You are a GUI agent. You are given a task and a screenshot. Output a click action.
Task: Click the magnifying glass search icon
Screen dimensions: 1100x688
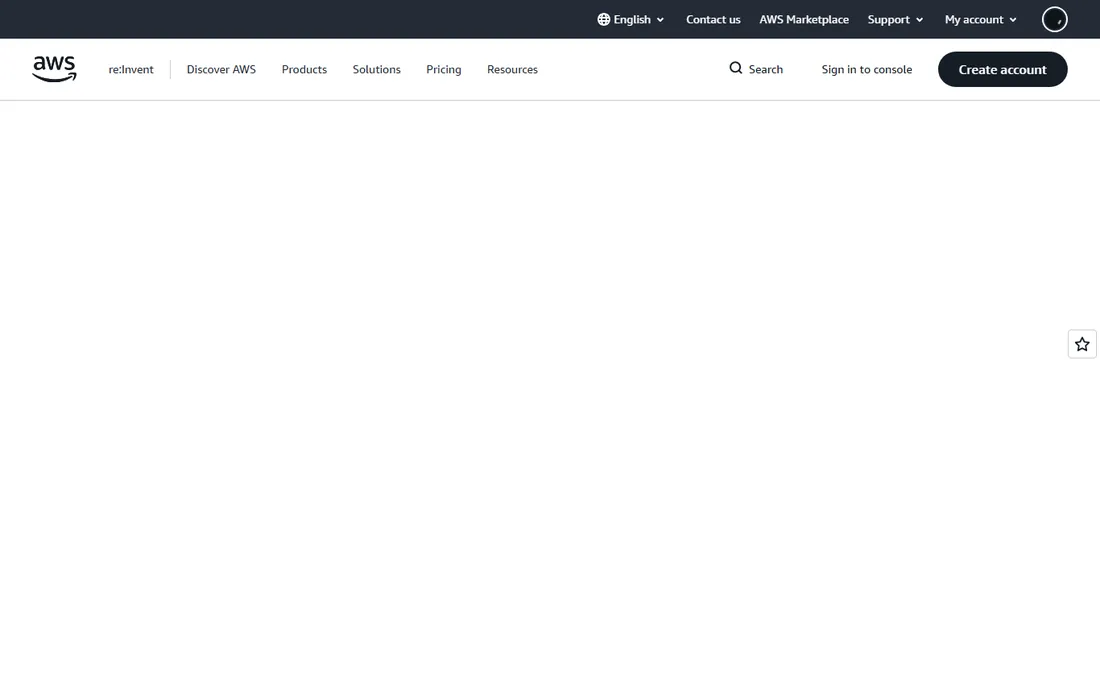pyautogui.click(x=735, y=68)
